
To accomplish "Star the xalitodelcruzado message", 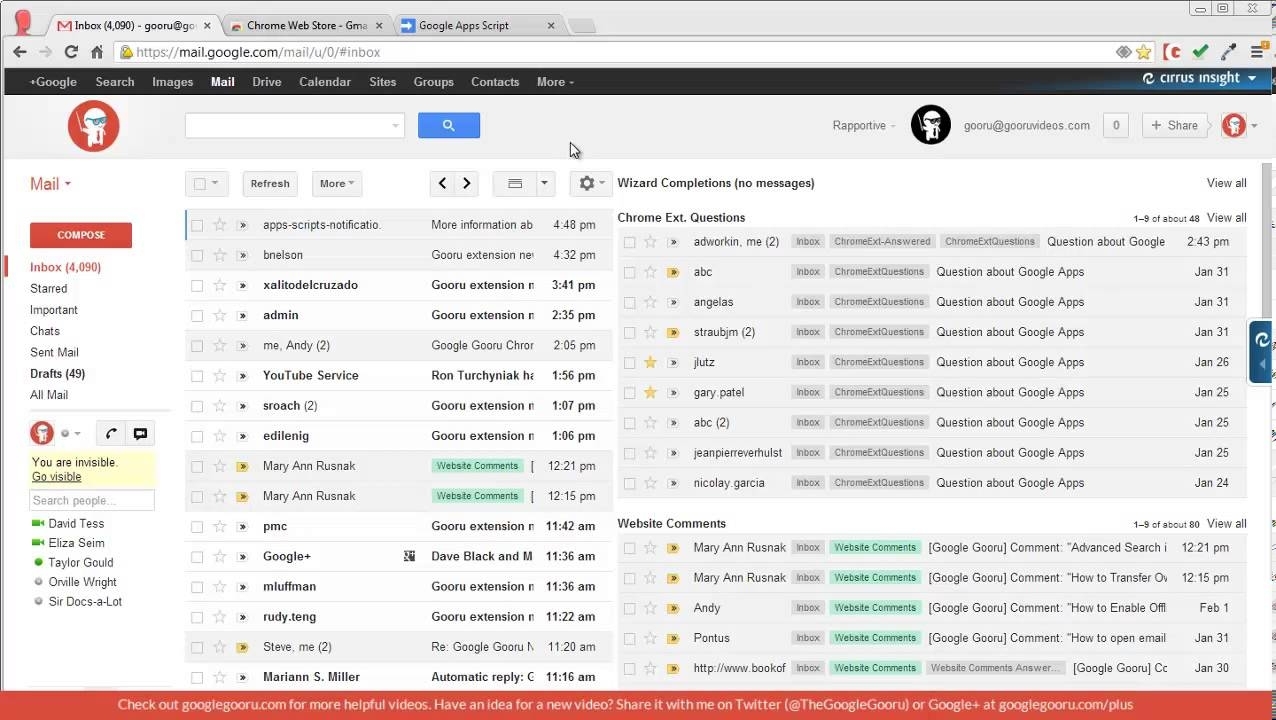I will click(x=220, y=285).
